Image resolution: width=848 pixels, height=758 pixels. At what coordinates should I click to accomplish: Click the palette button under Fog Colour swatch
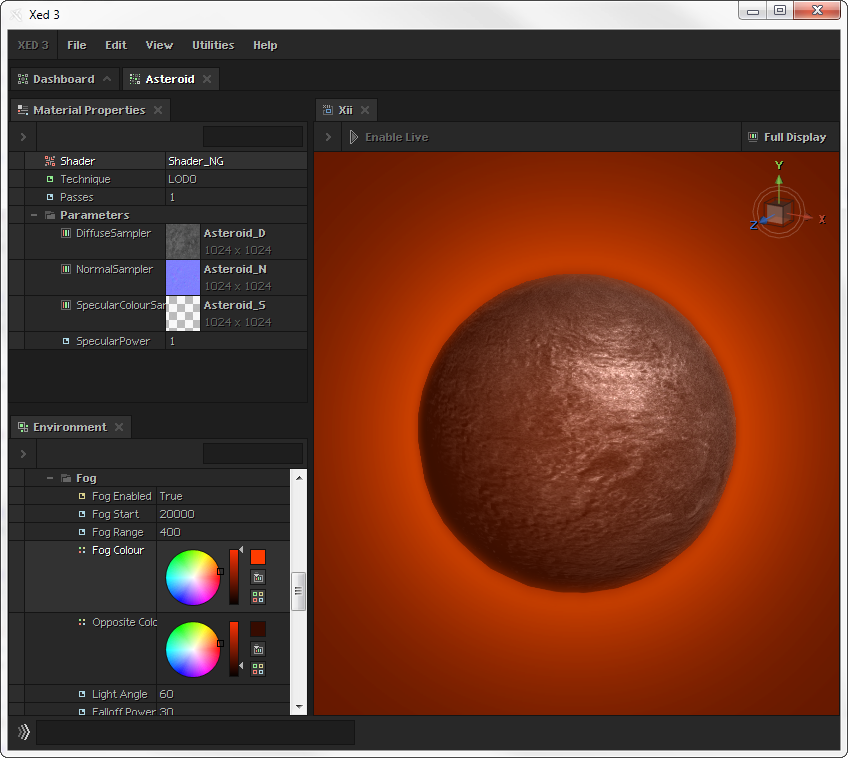(258, 577)
